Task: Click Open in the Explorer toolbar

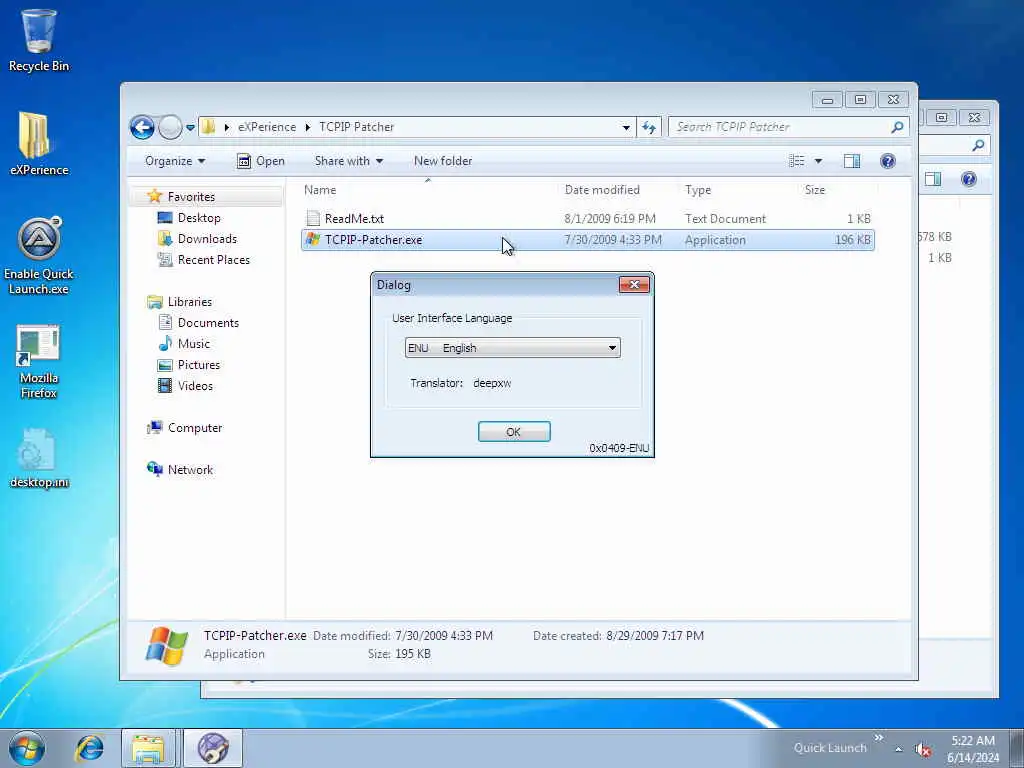Action: tap(261, 161)
